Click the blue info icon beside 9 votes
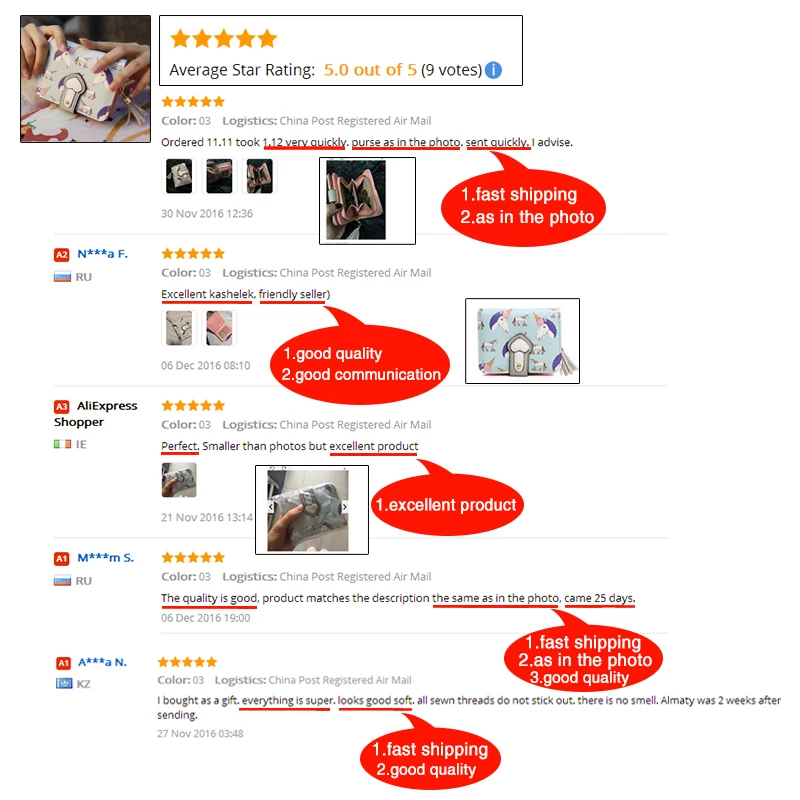800x800 pixels. click(x=493, y=70)
